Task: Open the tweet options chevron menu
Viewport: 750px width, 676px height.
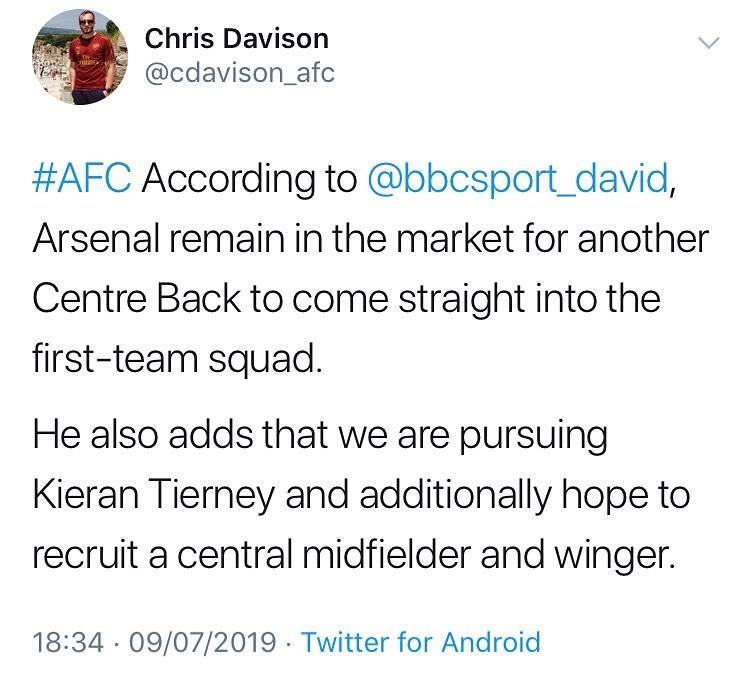Action: point(708,44)
